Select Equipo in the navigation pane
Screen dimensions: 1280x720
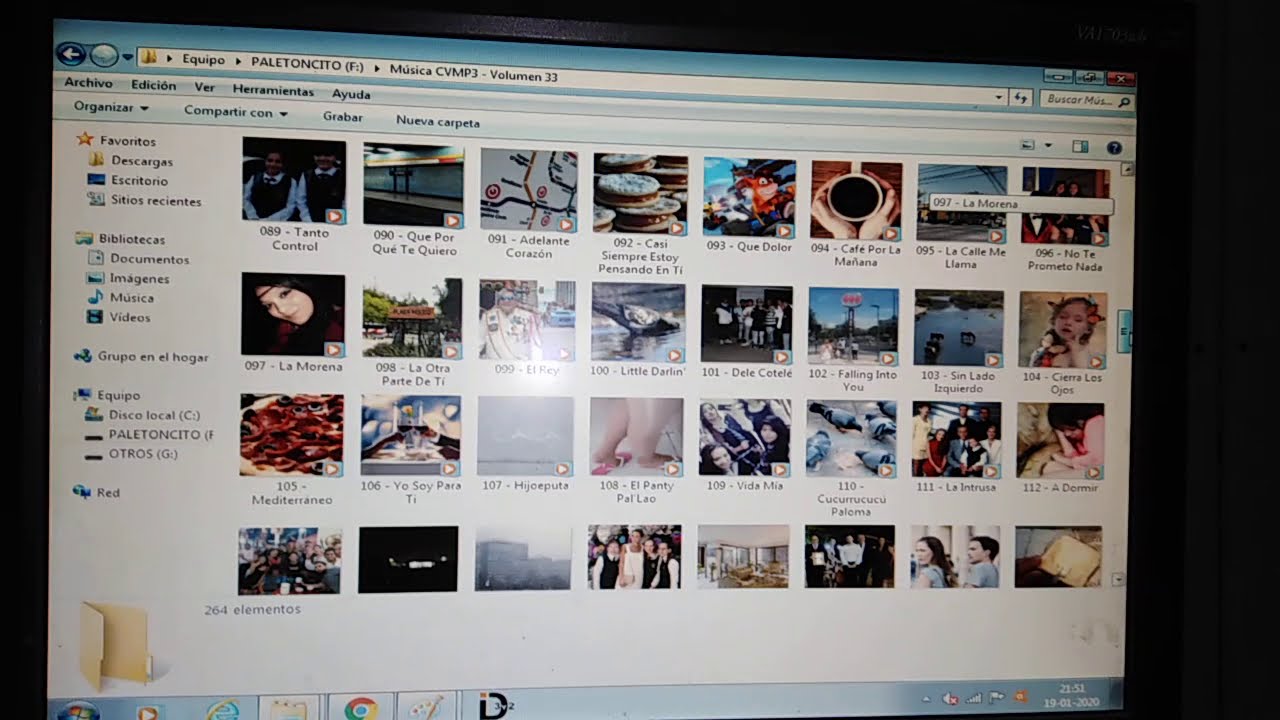pyautogui.click(x=119, y=396)
